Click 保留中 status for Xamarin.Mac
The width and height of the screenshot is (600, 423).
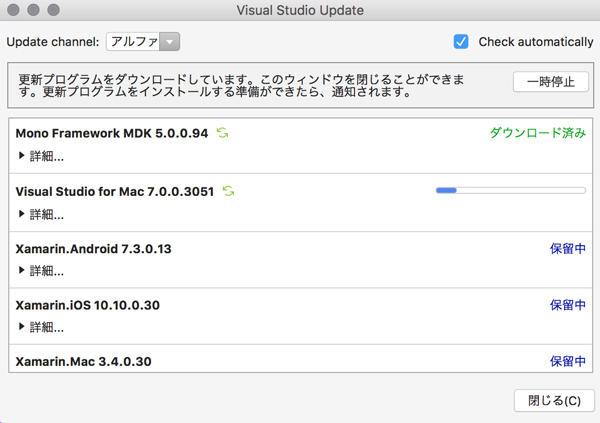click(568, 361)
